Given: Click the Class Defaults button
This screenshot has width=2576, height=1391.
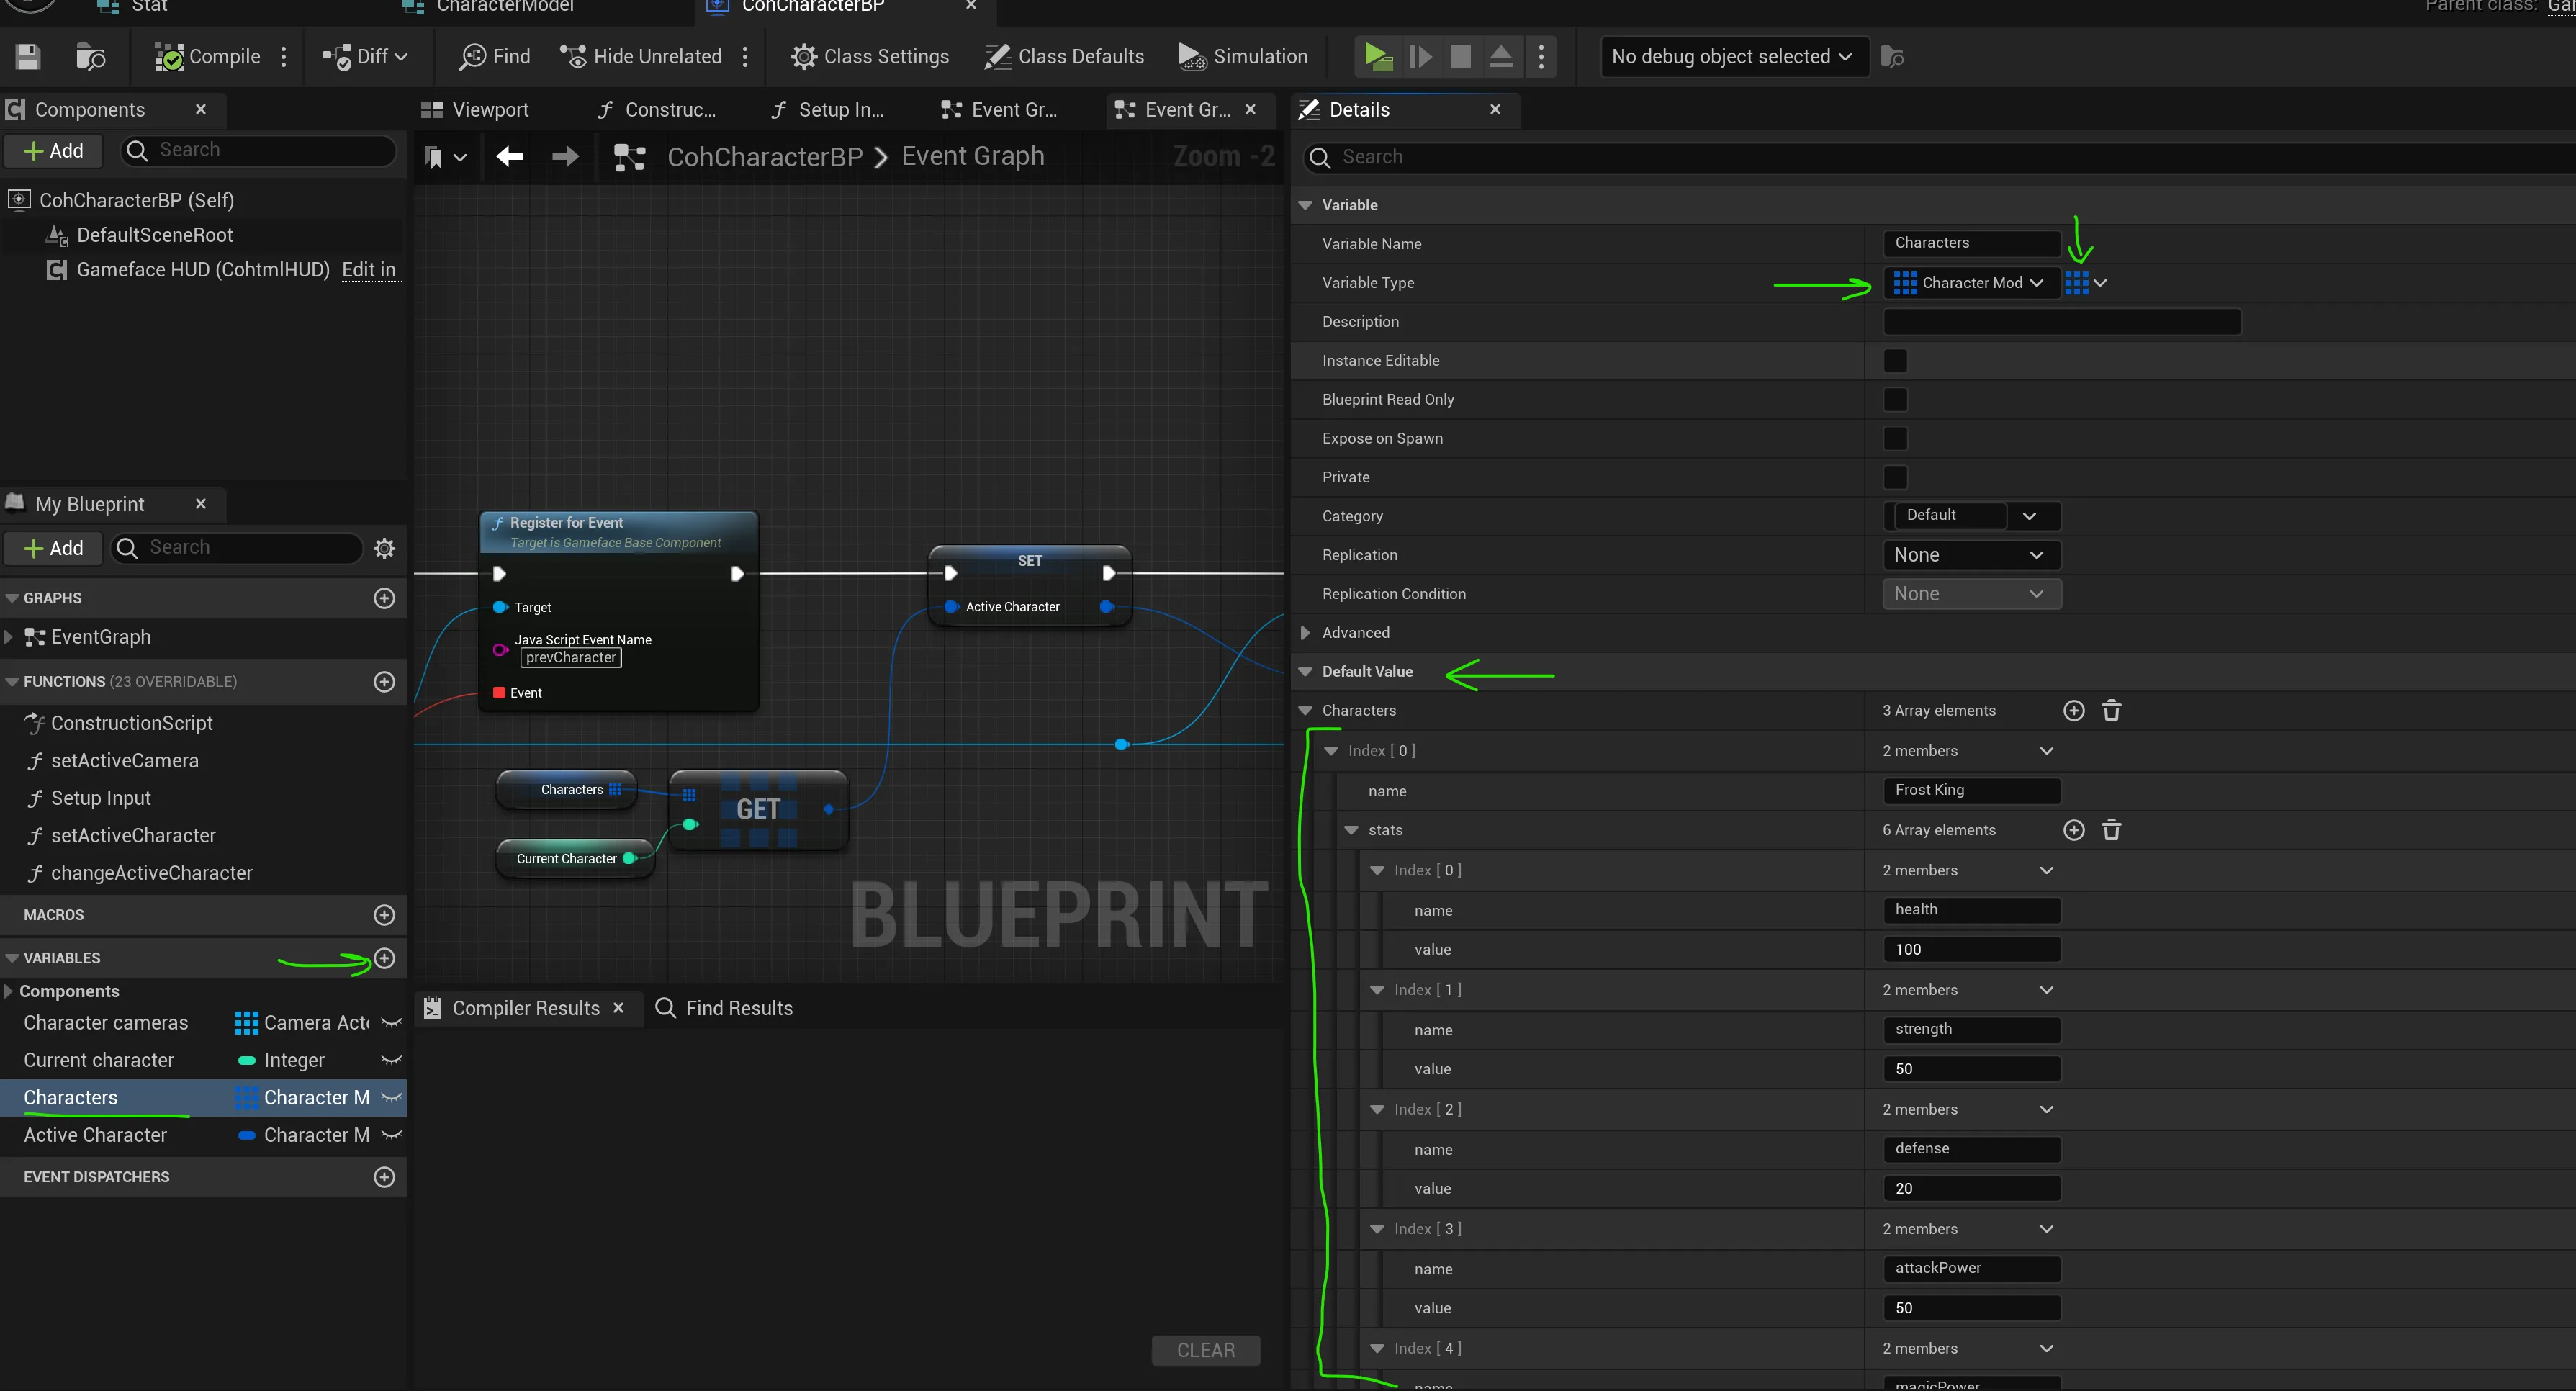Looking at the screenshot, I should [x=1064, y=56].
